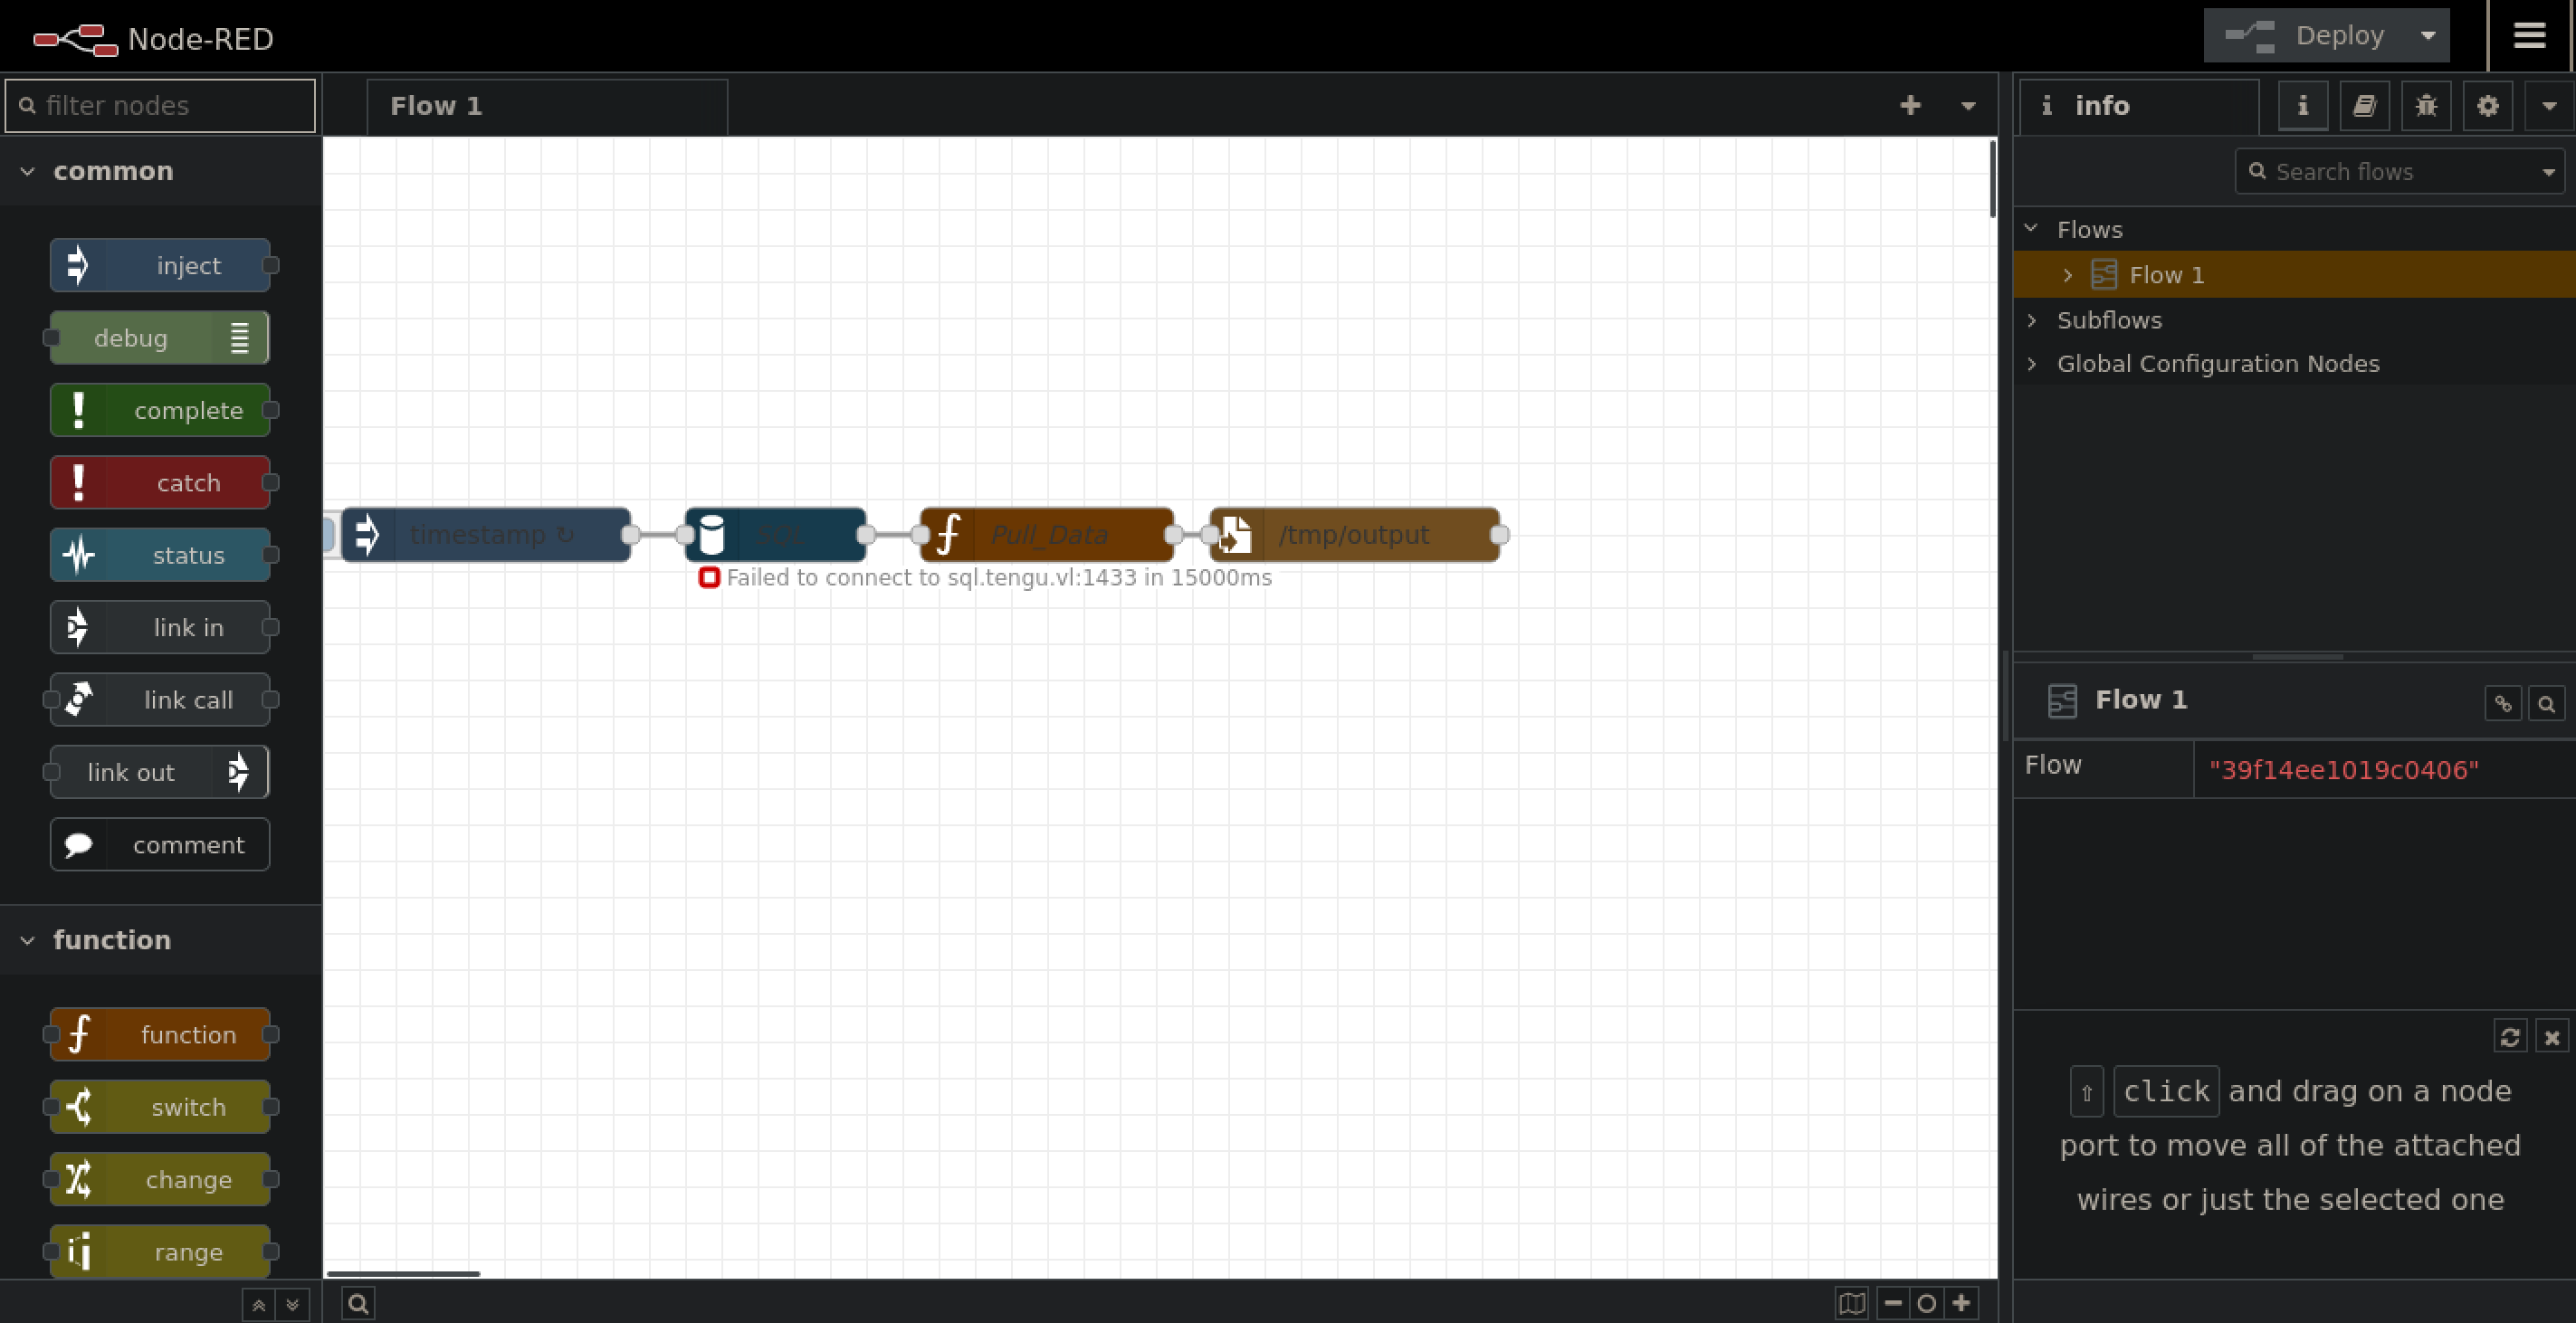Reset zoom with the circle button
This screenshot has height=1323, width=2576.
[x=1927, y=1303]
